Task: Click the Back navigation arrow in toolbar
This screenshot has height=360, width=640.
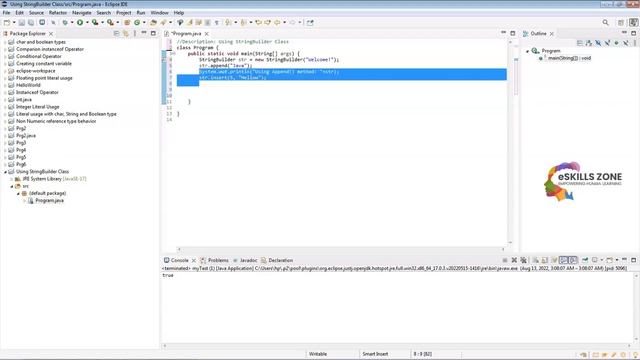Action: tap(277, 23)
